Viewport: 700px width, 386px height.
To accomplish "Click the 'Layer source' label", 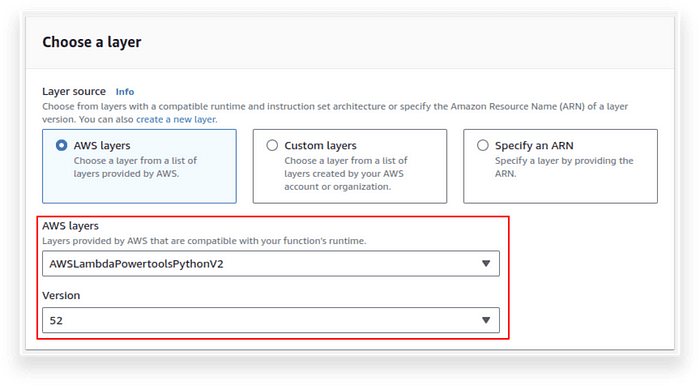I will click(x=74, y=91).
